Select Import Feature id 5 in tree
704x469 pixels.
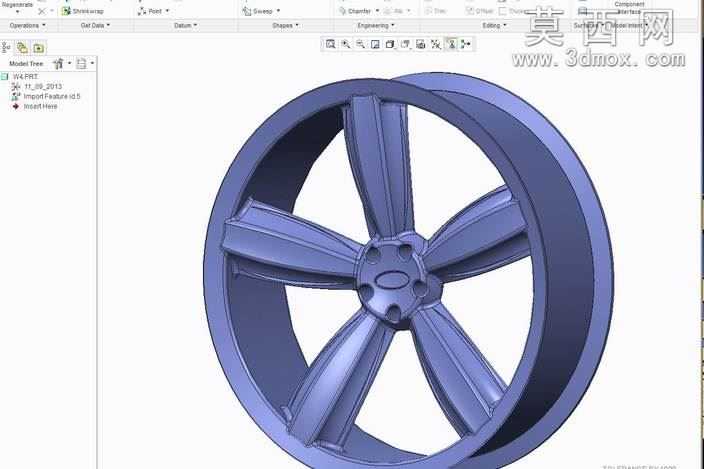46,96
